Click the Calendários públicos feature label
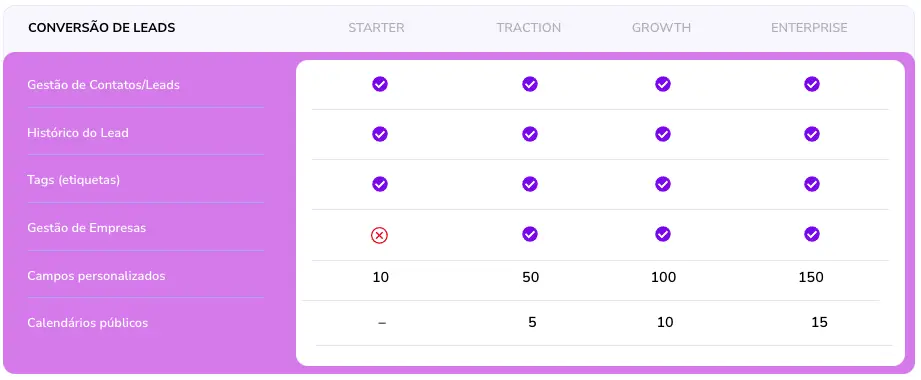Screen dimensions: 921x380 88,323
